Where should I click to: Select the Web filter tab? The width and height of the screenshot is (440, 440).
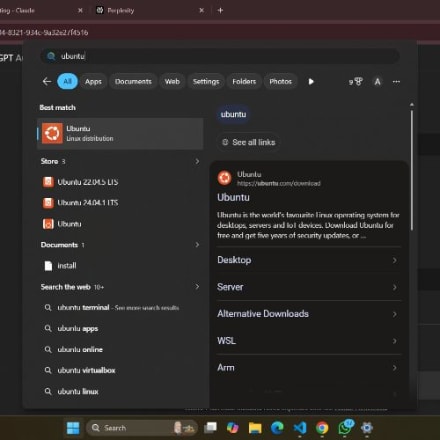coord(172,81)
